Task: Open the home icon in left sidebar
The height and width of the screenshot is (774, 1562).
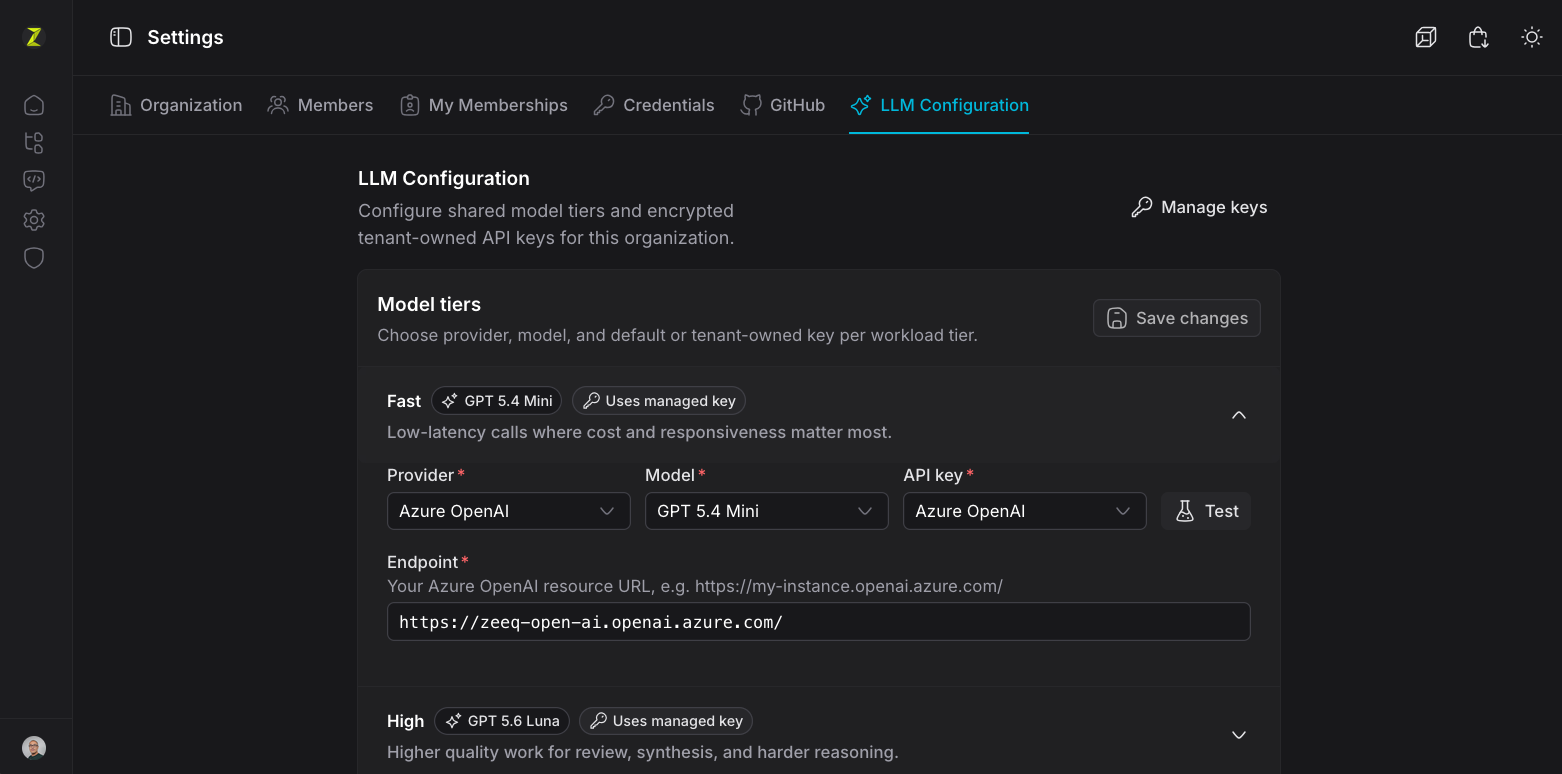Action: point(34,105)
